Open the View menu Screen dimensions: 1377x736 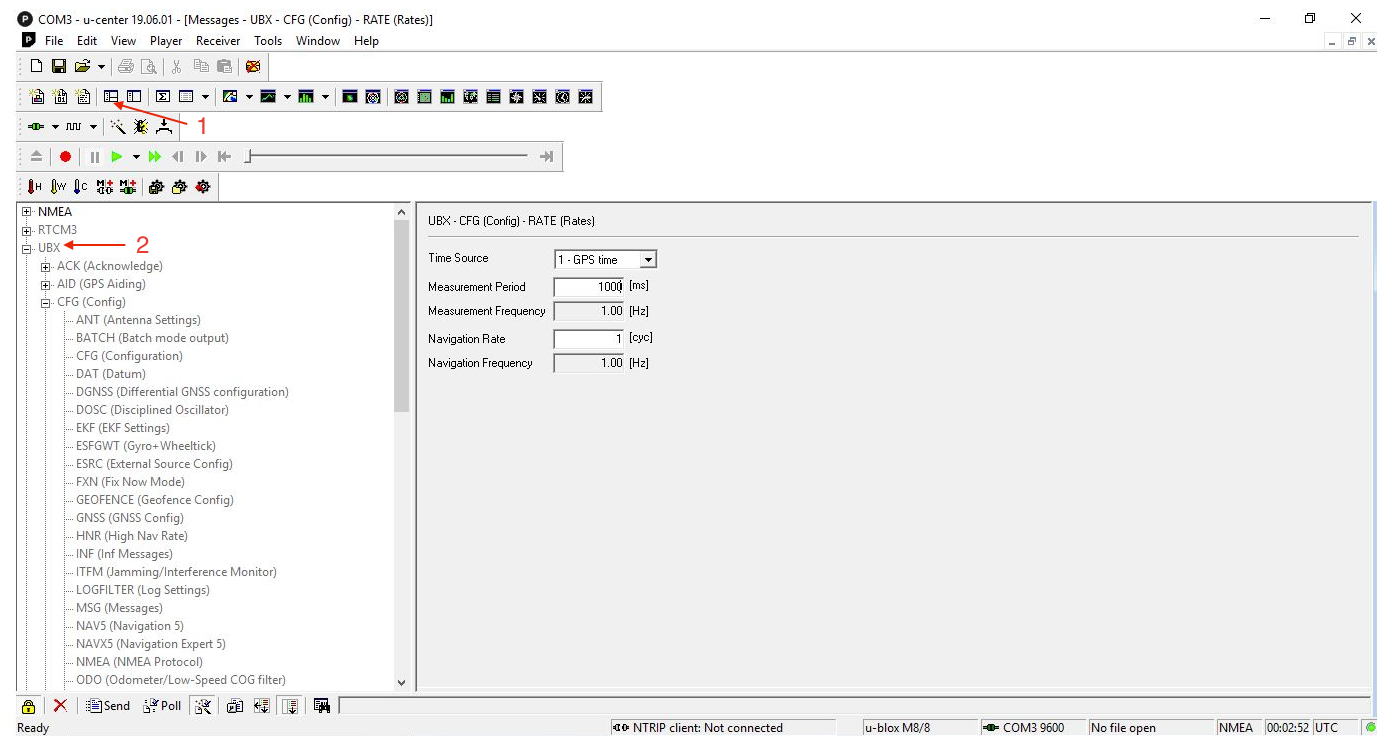tap(123, 41)
